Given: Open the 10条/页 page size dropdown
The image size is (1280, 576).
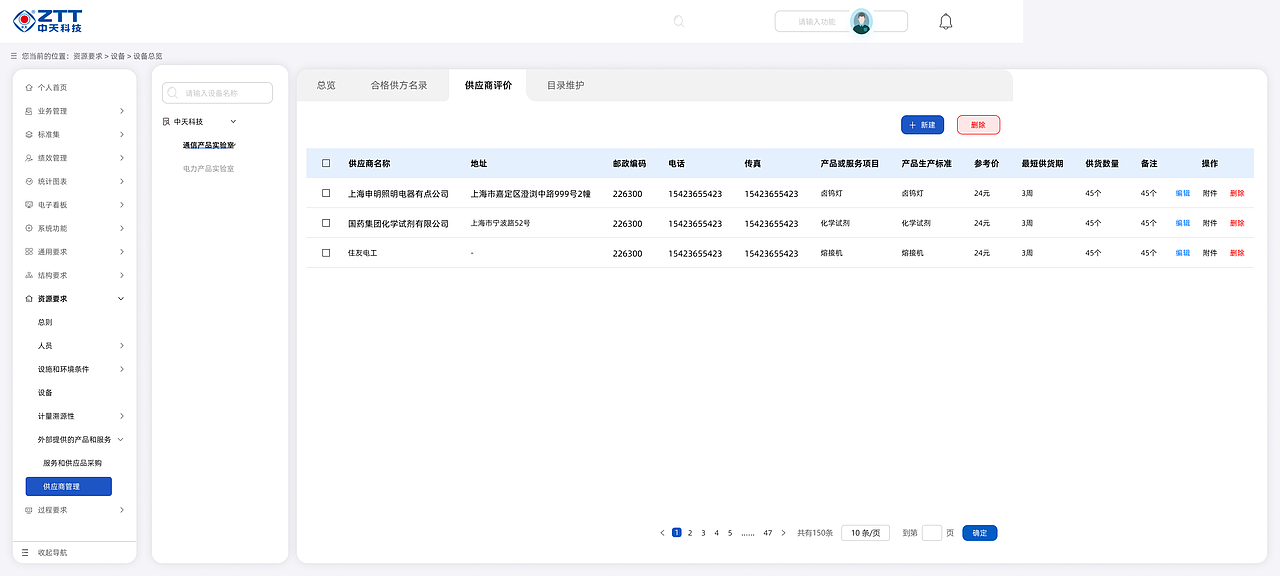Looking at the screenshot, I should tap(864, 532).
